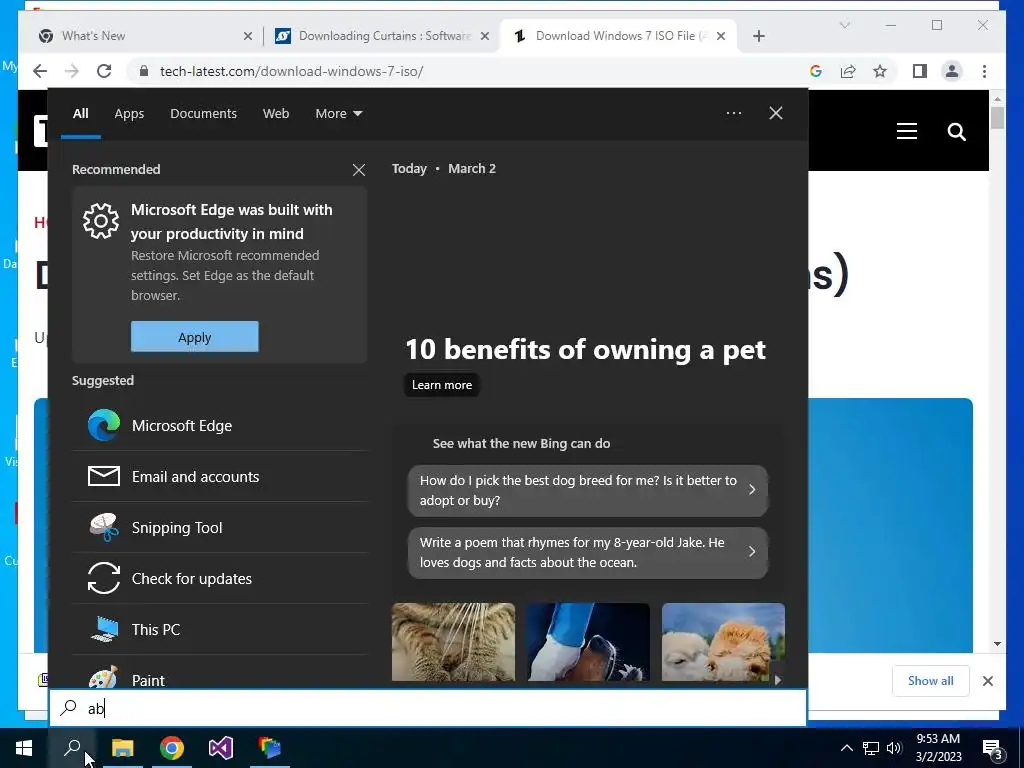Image resolution: width=1024 pixels, height=768 pixels.
Task: Switch to Chrome on the taskbar
Action: [172, 748]
